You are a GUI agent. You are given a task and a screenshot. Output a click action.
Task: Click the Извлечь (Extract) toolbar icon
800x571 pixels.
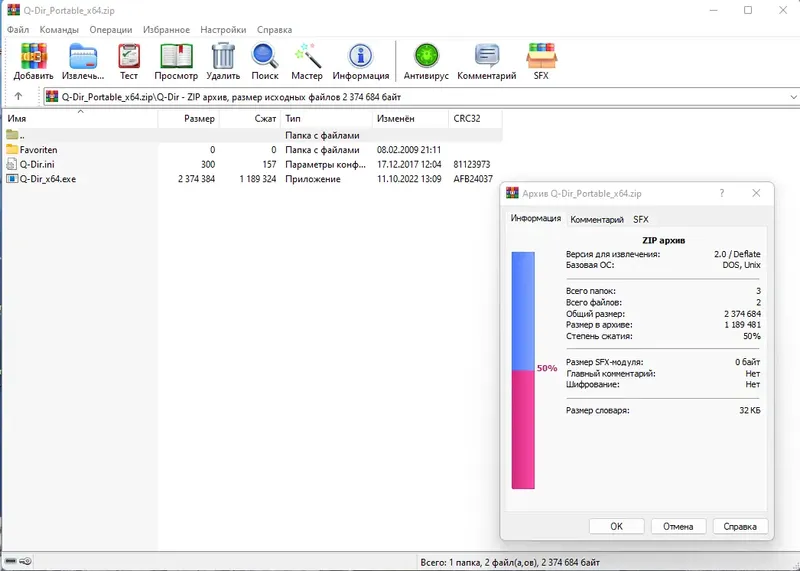(x=83, y=56)
